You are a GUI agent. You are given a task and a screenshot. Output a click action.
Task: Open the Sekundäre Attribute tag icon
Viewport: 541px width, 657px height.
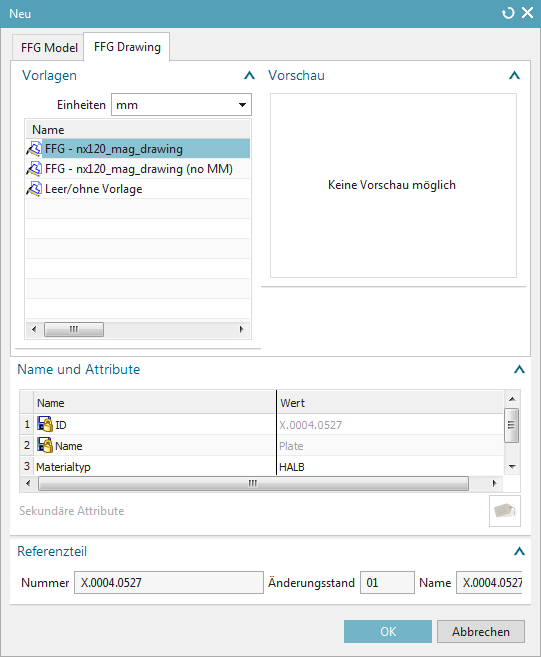[x=505, y=511]
